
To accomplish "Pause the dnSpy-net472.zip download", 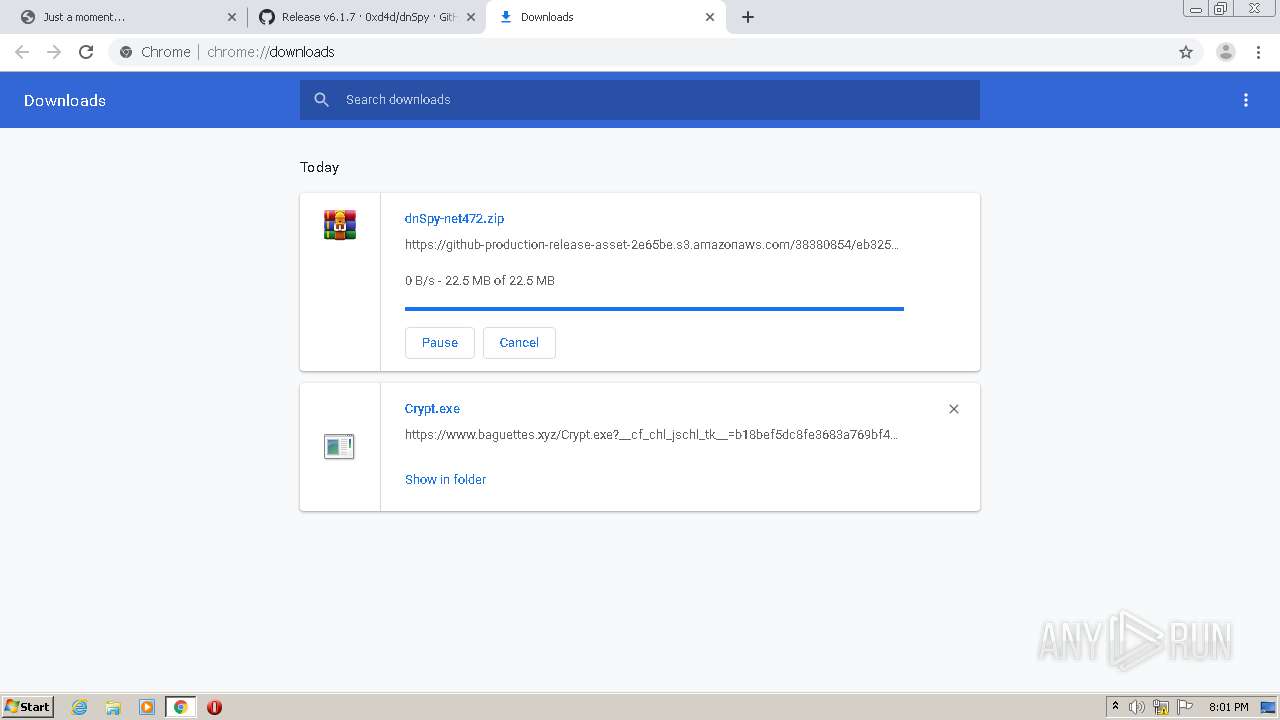I will pyautogui.click(x=440, y=343).
